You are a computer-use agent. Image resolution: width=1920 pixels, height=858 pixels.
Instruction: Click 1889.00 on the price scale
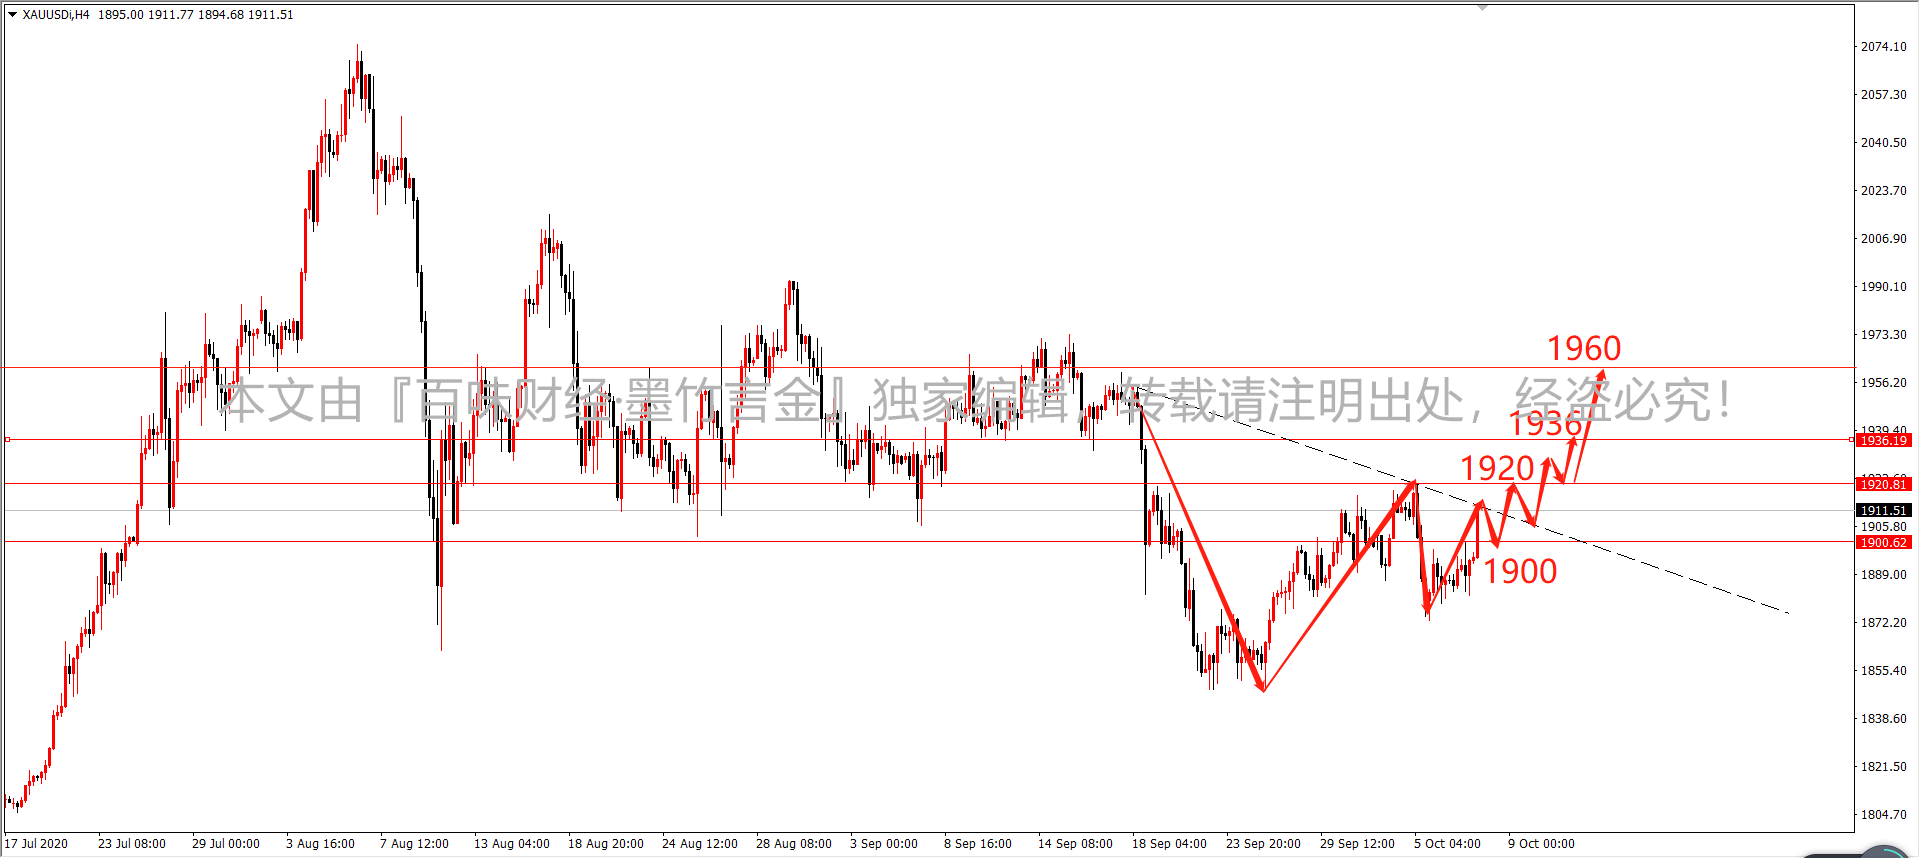tap(1883, 575)
